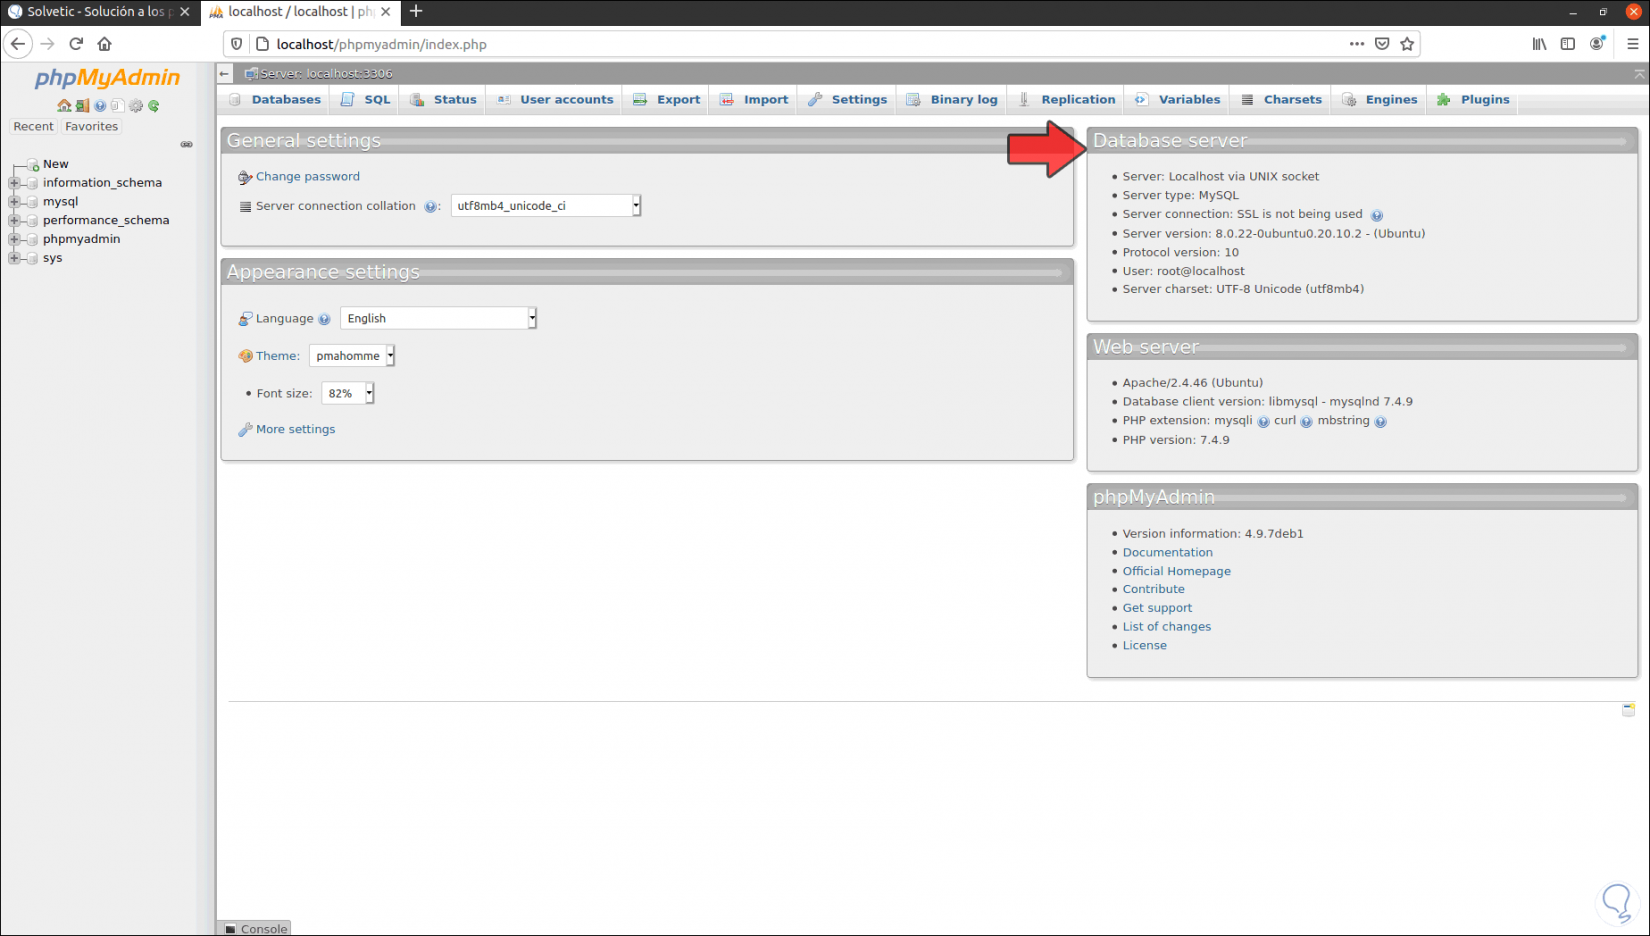This screenshot has height=936, width=1650.
Task: Bookmark this page with star icon
Action: tap(1407, 44)
